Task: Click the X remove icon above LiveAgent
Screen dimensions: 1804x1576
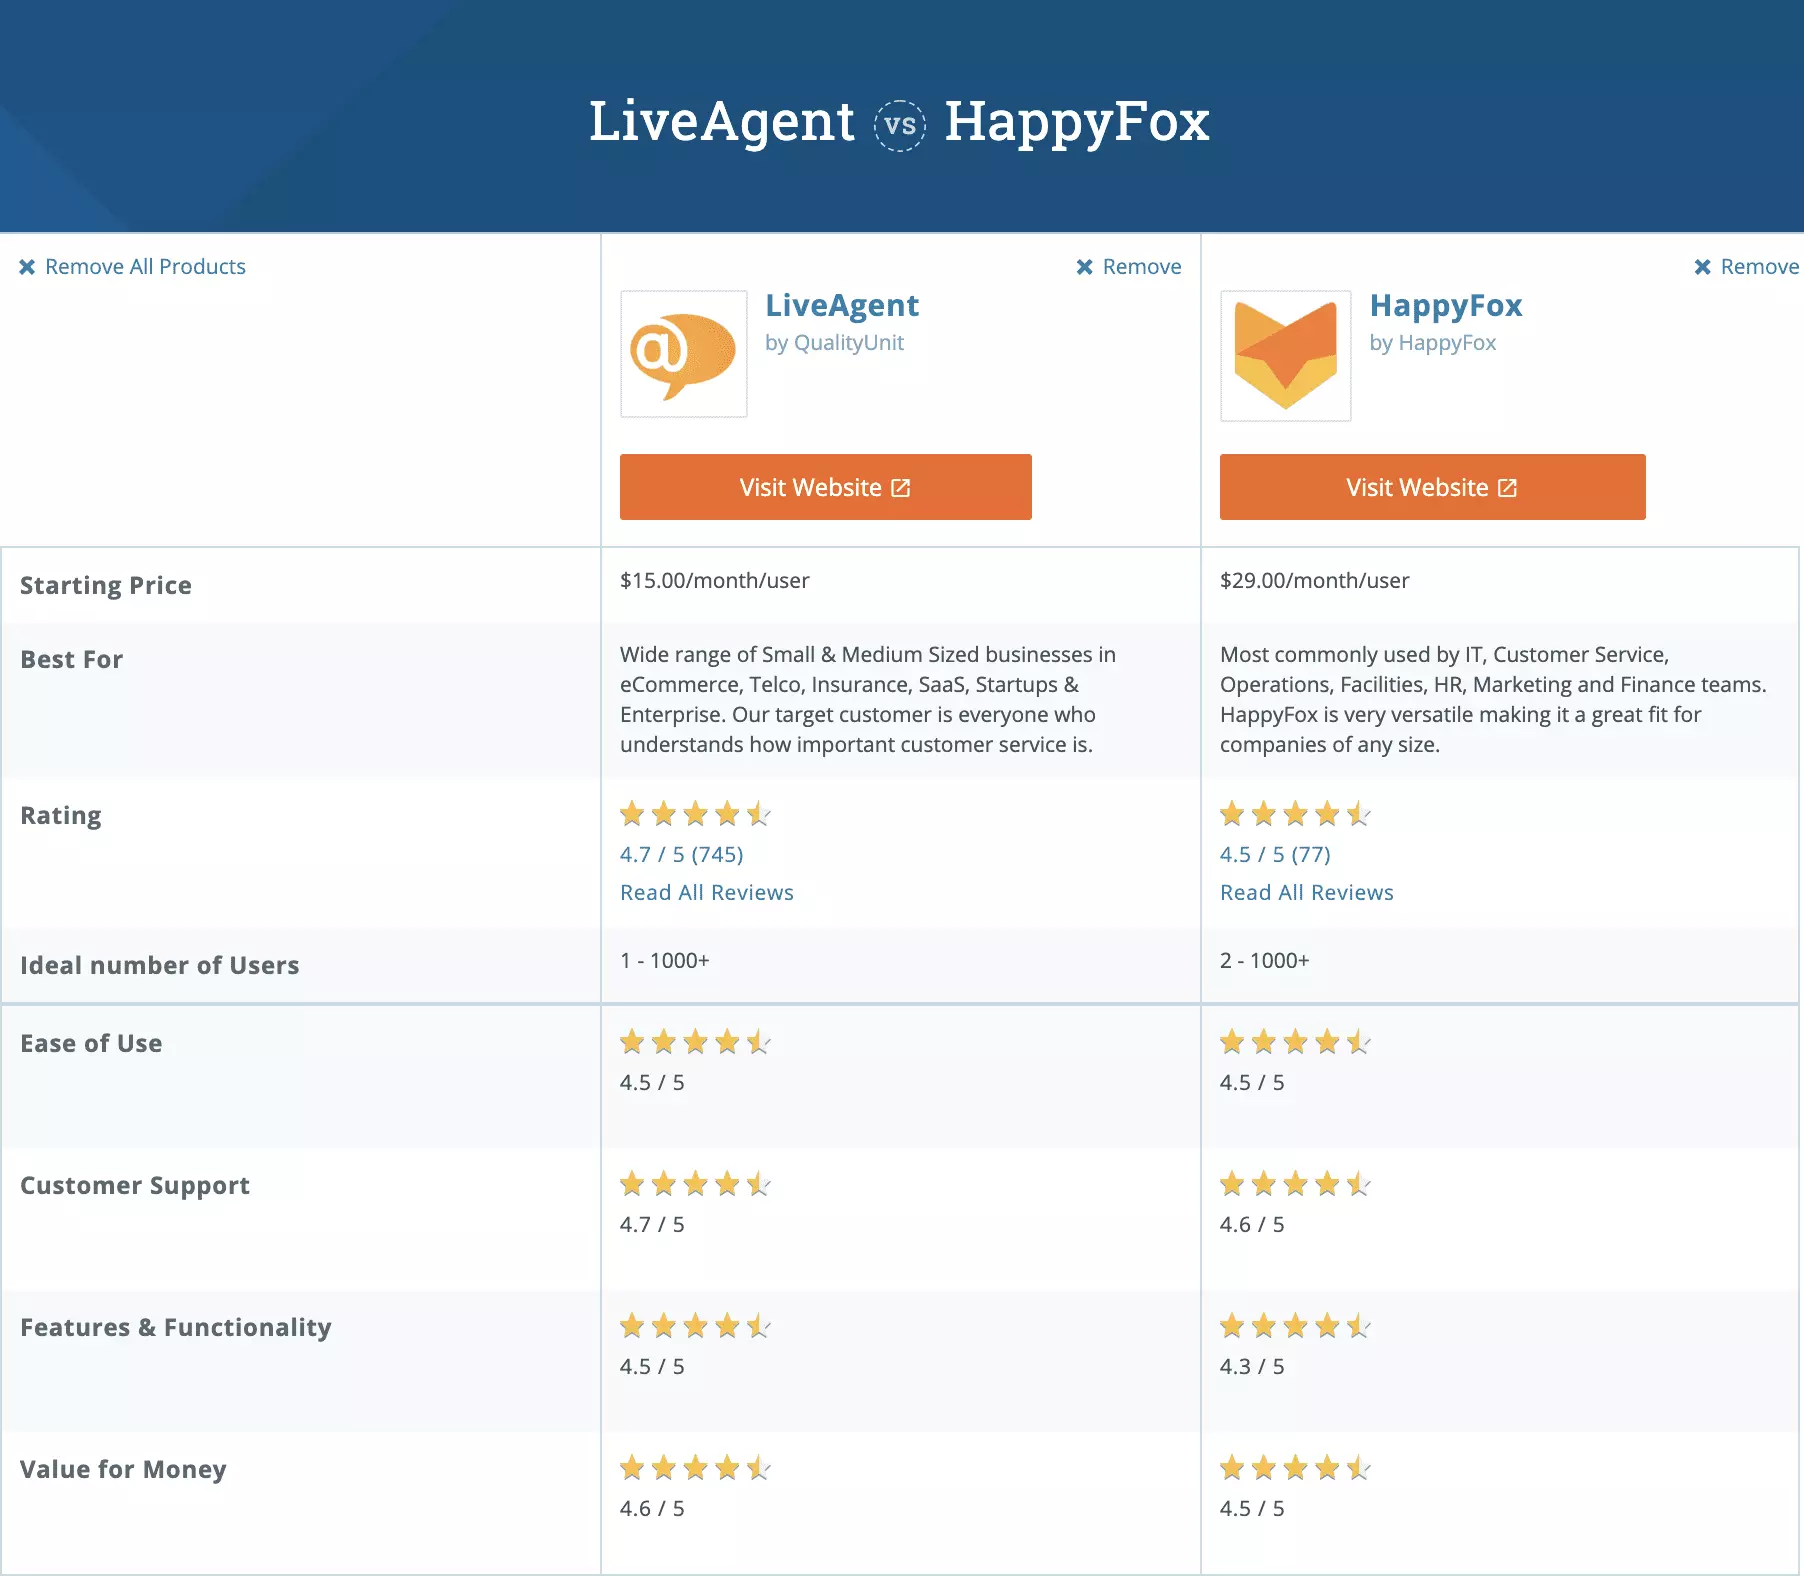Action: [1083, 266]
